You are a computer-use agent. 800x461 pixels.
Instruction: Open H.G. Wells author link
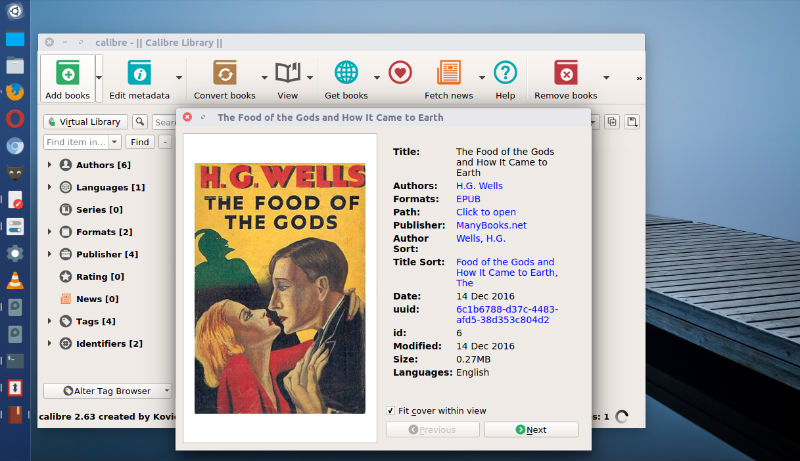tap(479, 186)
